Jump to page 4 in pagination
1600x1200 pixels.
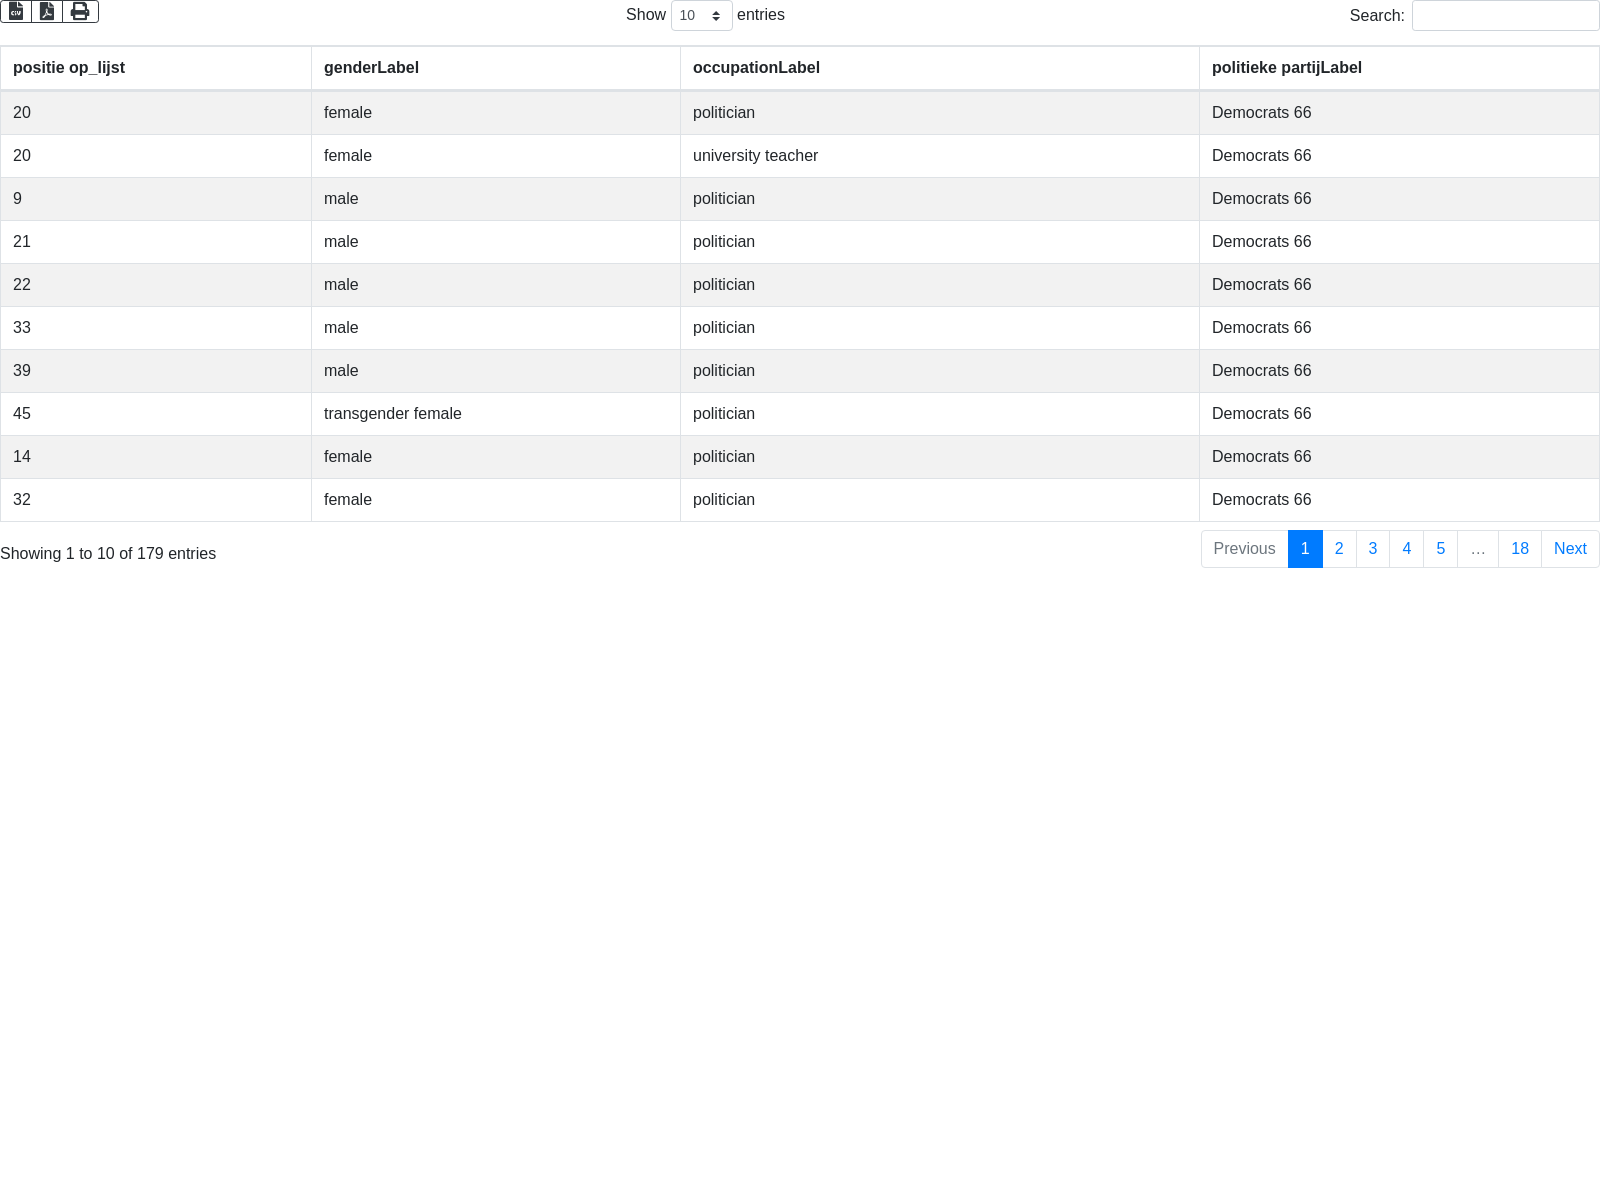(1406, 549)
